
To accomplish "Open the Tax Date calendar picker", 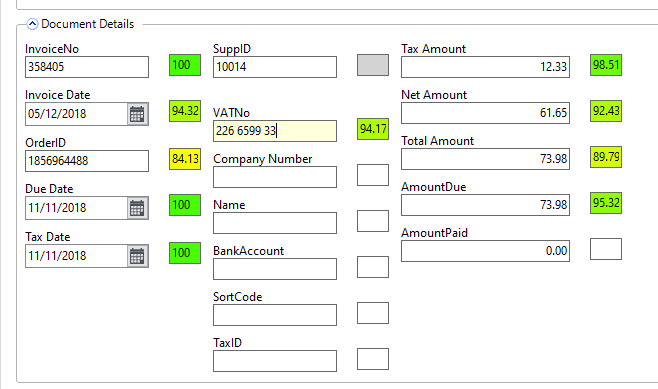I will click(x=137, y=256).
